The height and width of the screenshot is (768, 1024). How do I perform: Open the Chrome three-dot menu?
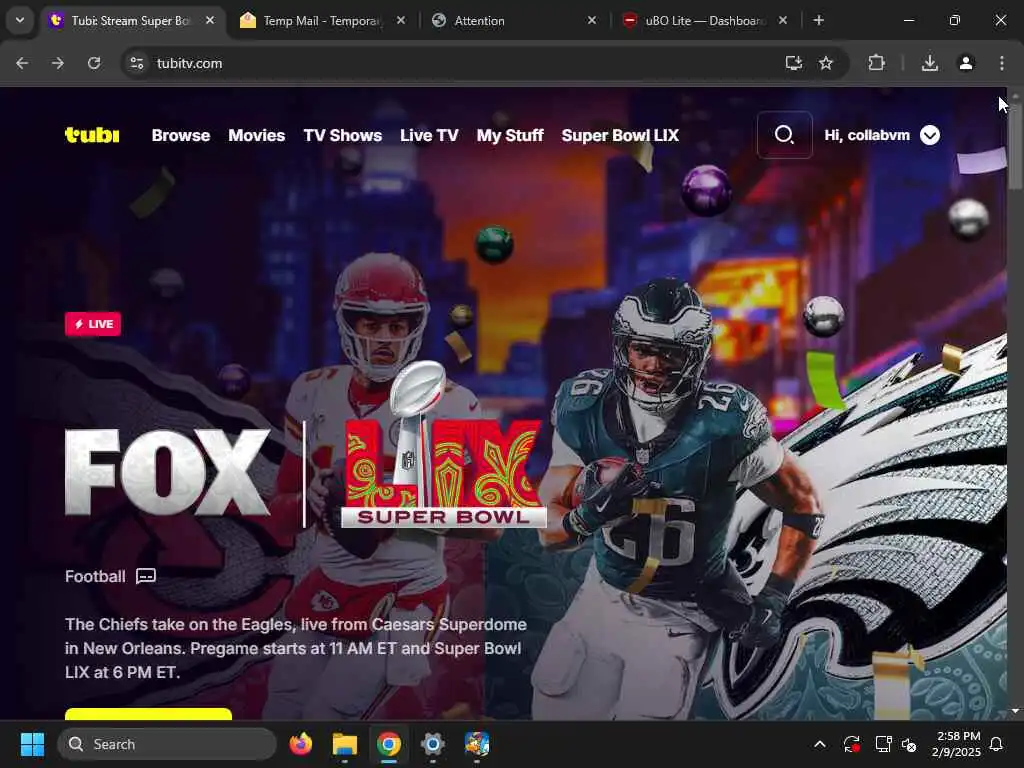(1002, 63)
